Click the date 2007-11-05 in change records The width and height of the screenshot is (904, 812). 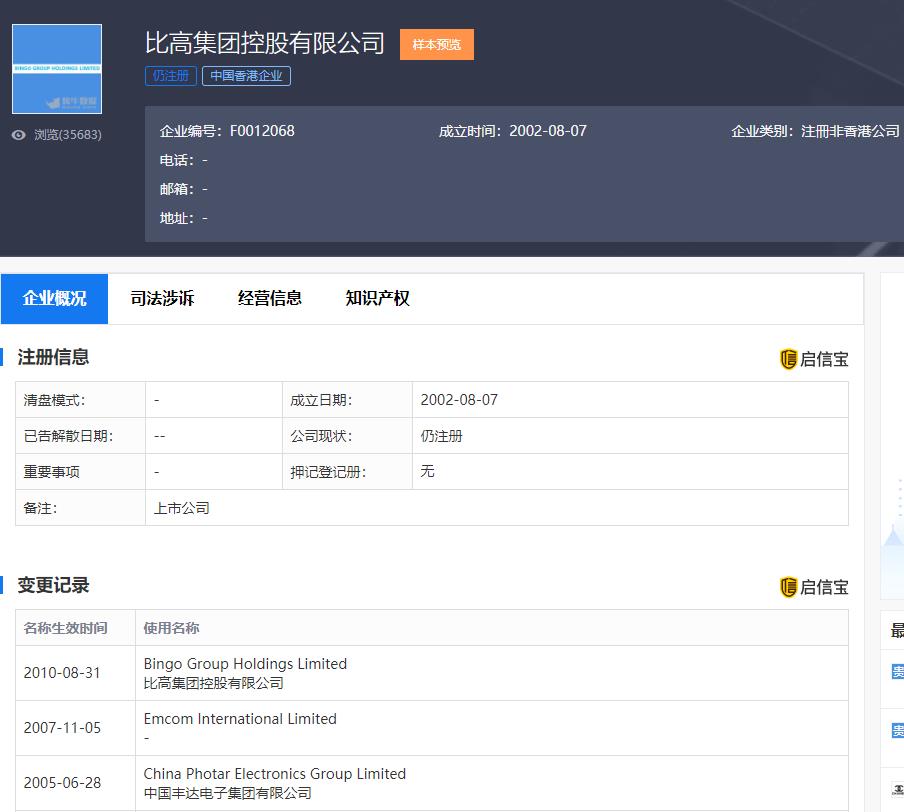tap(62, 728)
